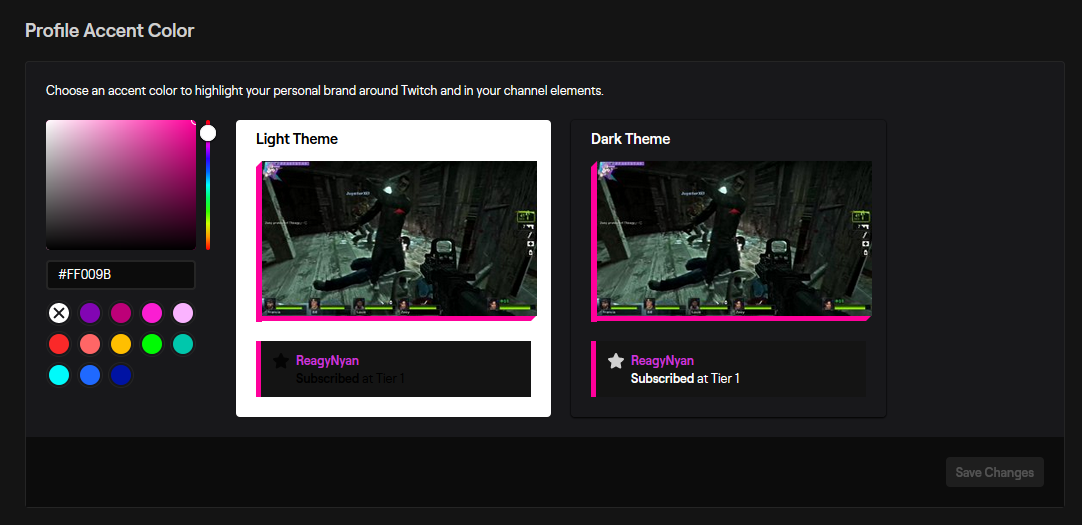Click ReagyNyan name in Dark Theme card
This screenshot has width=1082, height=525.
point(662,361)
